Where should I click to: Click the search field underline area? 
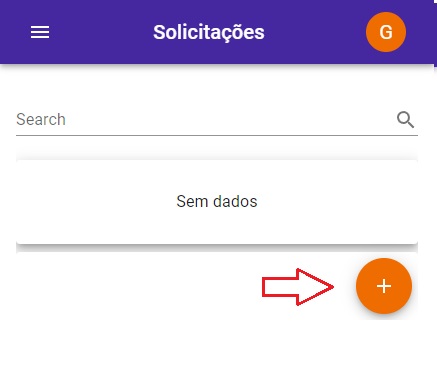coord(217,135)
